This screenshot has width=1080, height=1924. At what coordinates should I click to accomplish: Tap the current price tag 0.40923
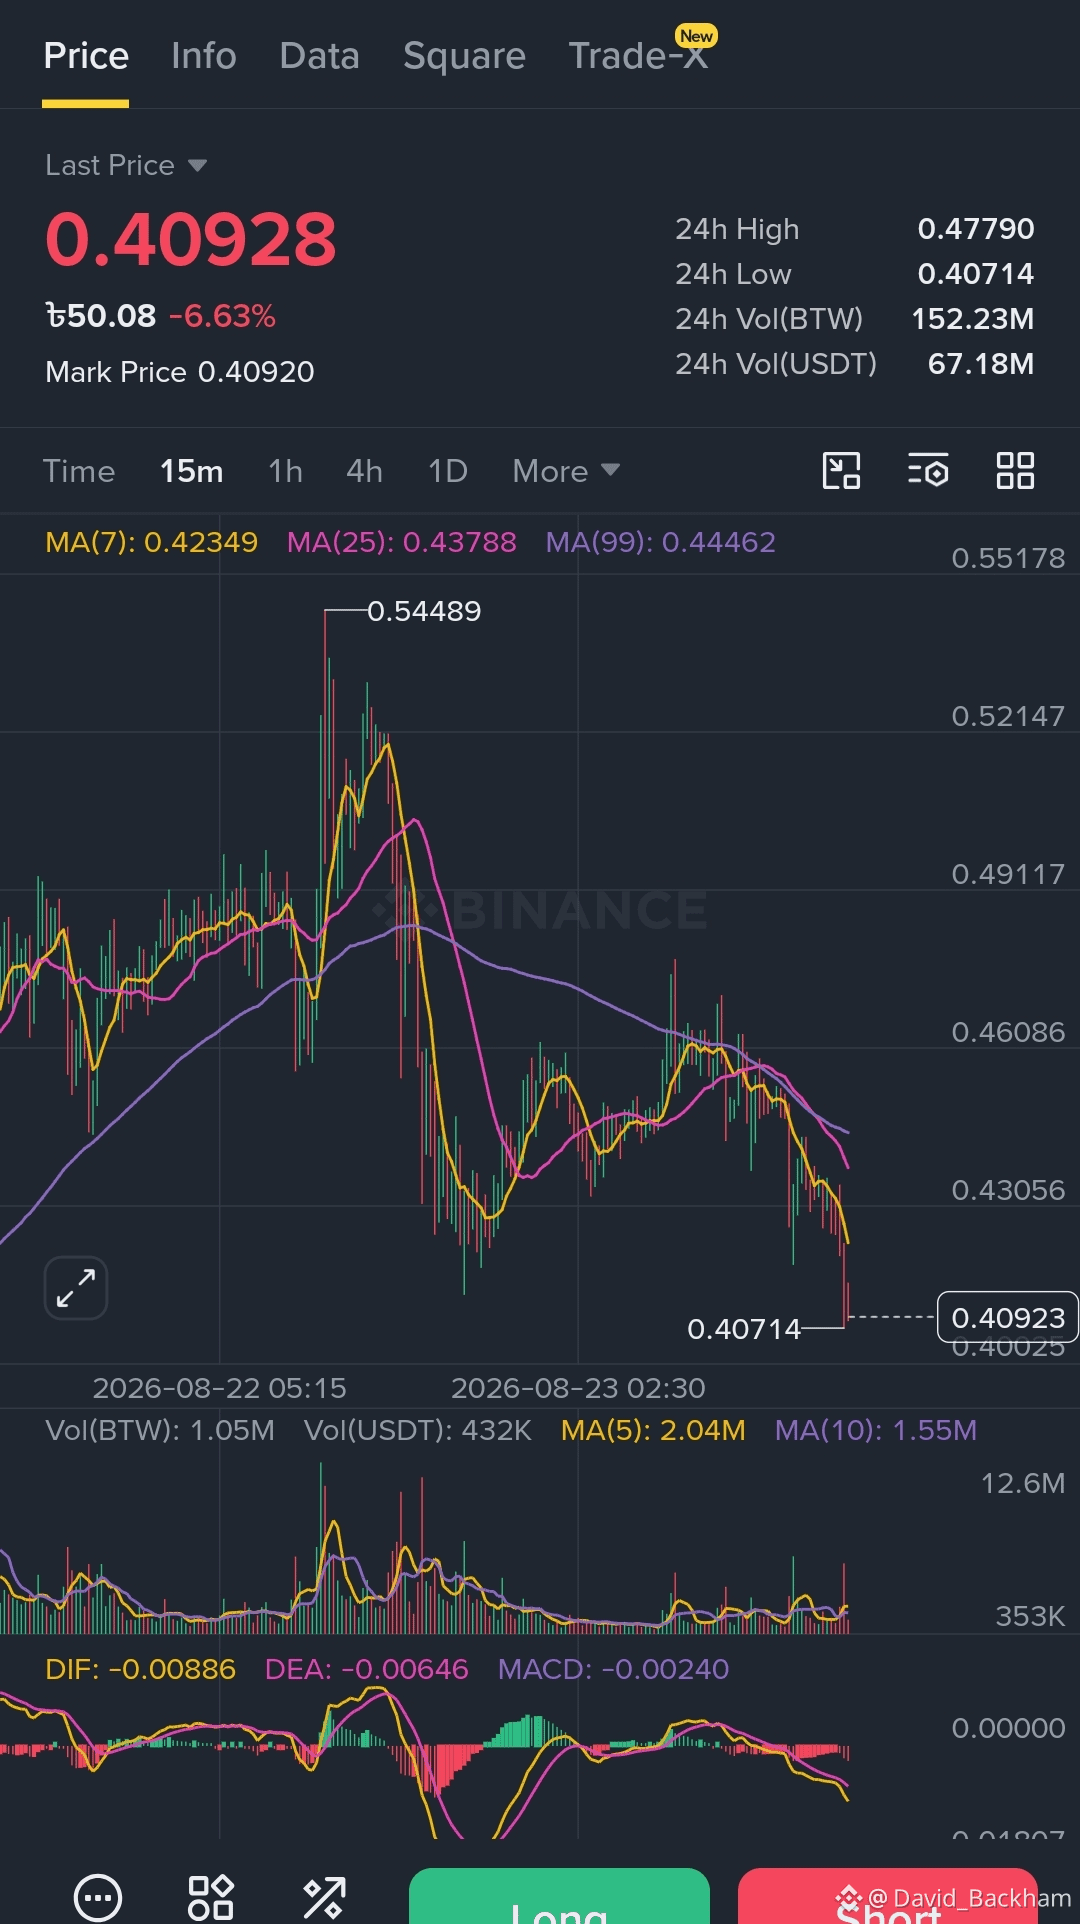(1008, 1317)
